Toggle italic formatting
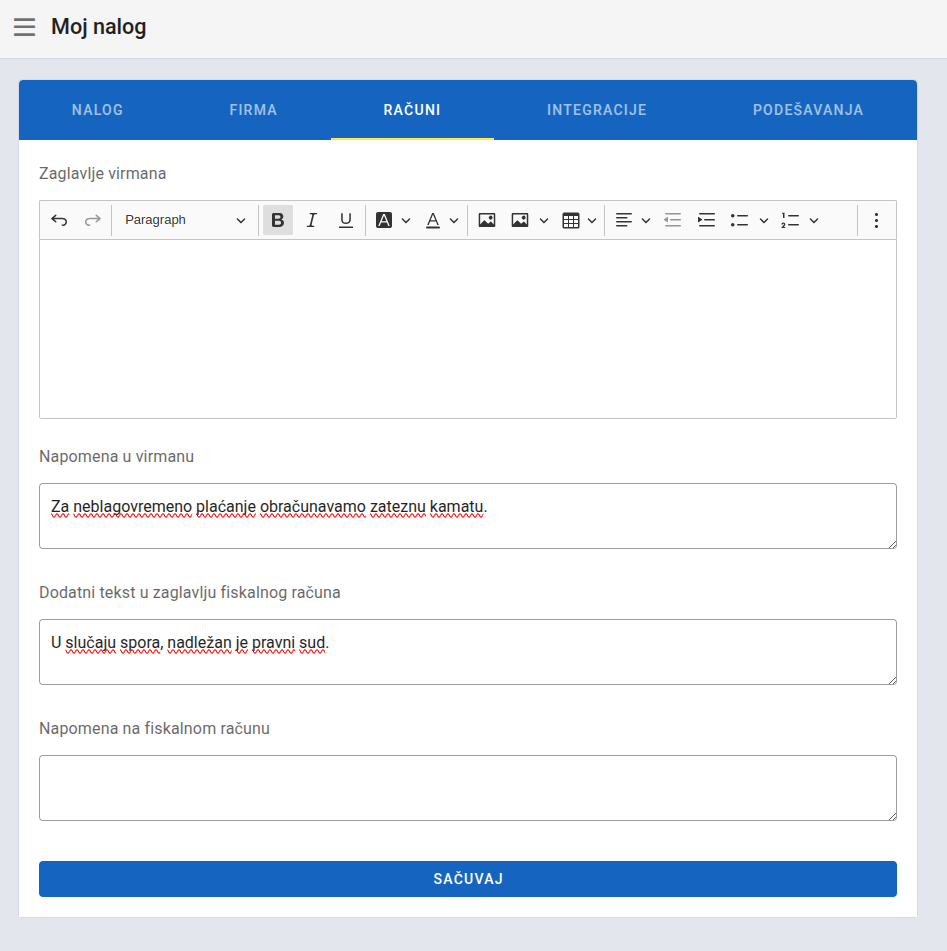 pos(312,220)
